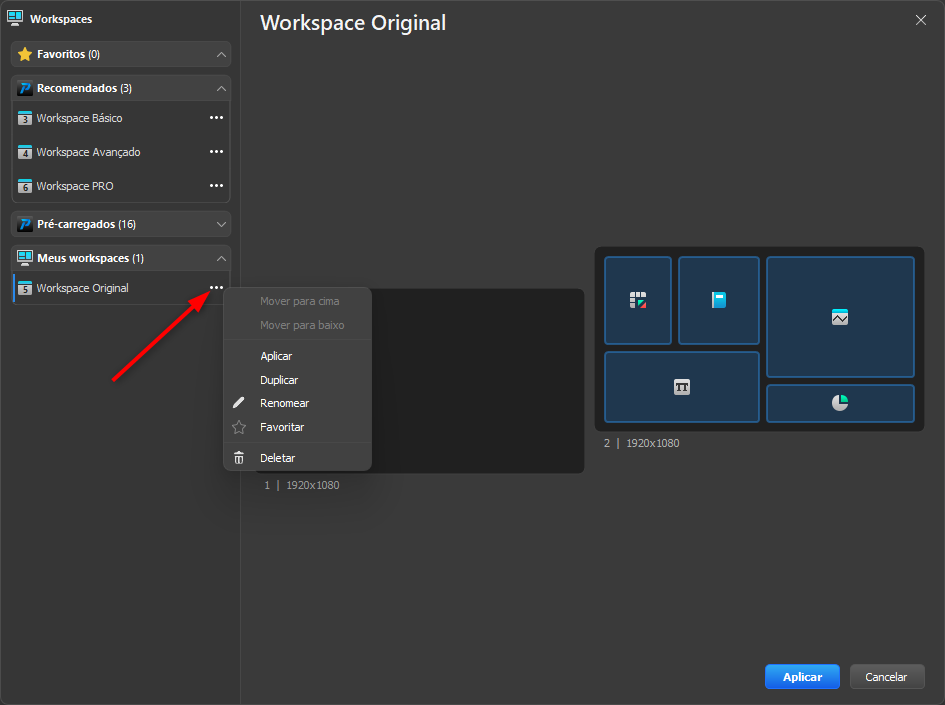Select Workspace Original in the list
This screenshot has height=705, width=945.
pyautogui.click(x=121, y=288)
